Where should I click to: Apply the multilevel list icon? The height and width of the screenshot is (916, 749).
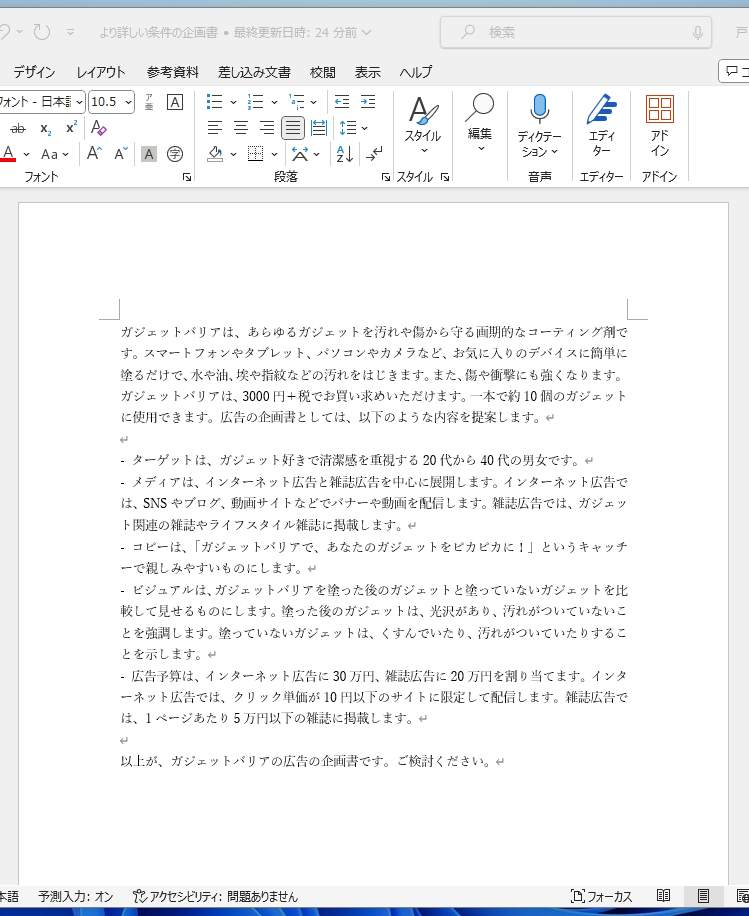pyautogui.click(x=297, y=102)
